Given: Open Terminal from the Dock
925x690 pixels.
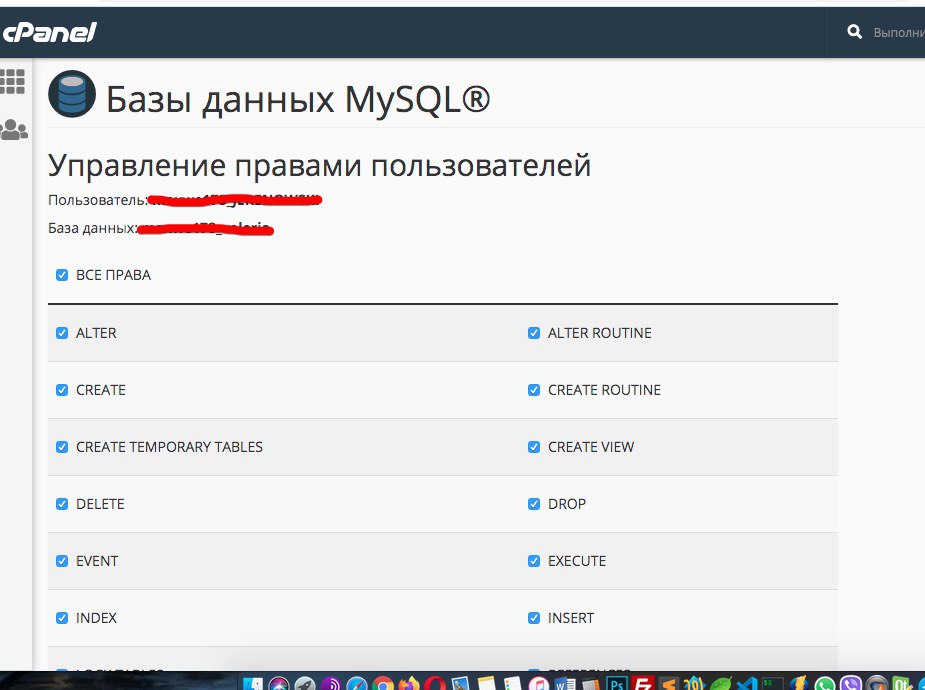Looking at the screenshot, I should [772, 684].
